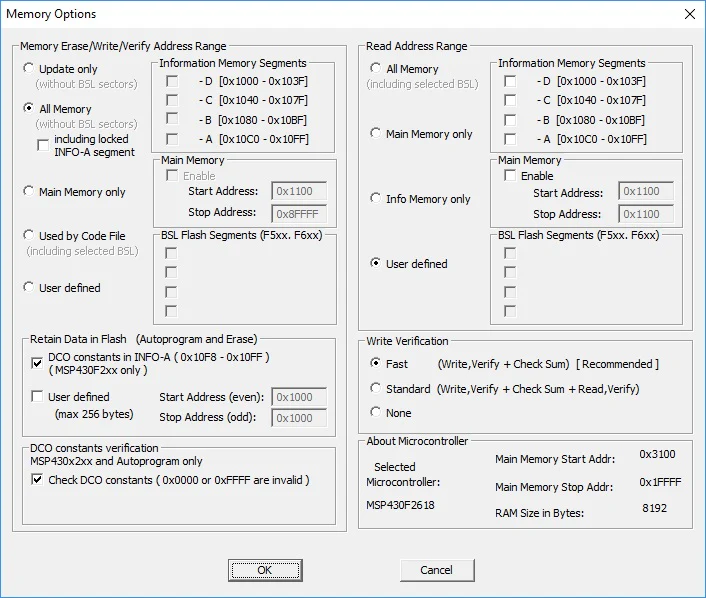Choose Main Memory only in Read Range
Screen dimensions: 706x598
click(x=376, y=134)
